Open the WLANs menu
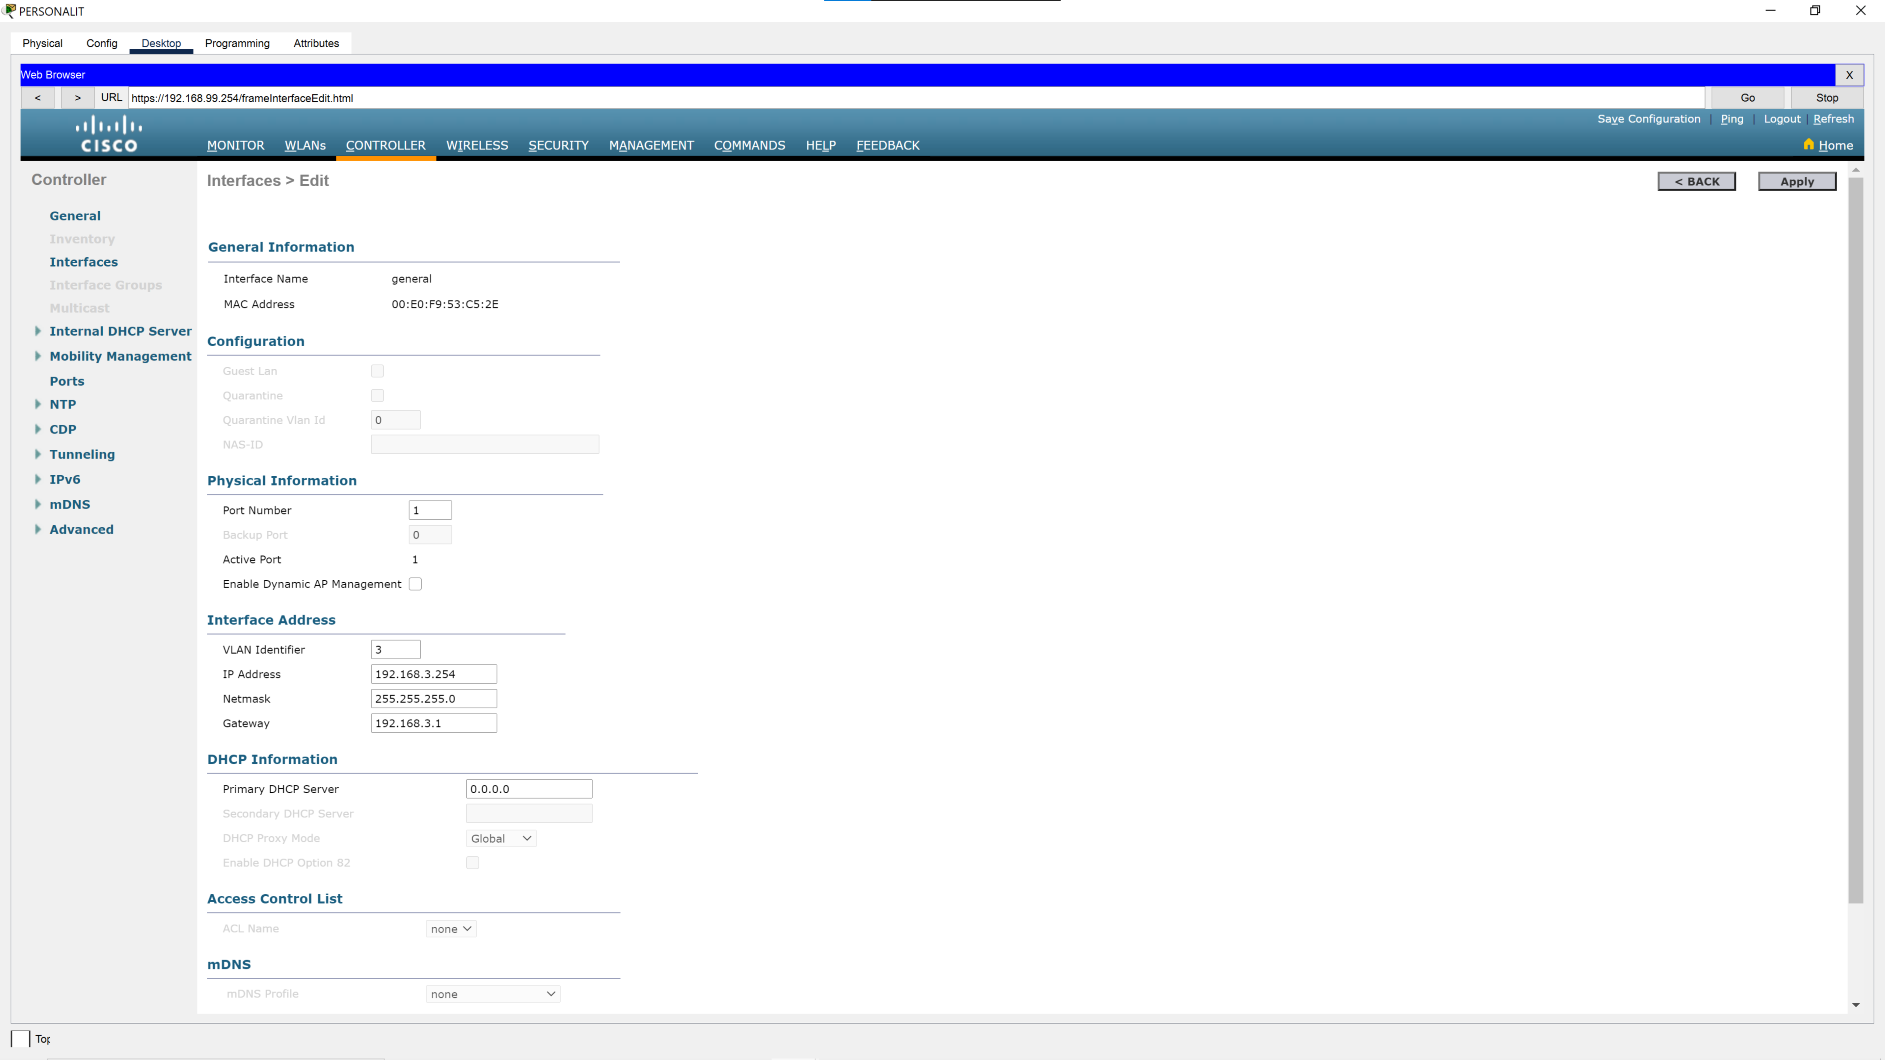The height and width of the screenshot is (1060, 1885). pos(305,145)
